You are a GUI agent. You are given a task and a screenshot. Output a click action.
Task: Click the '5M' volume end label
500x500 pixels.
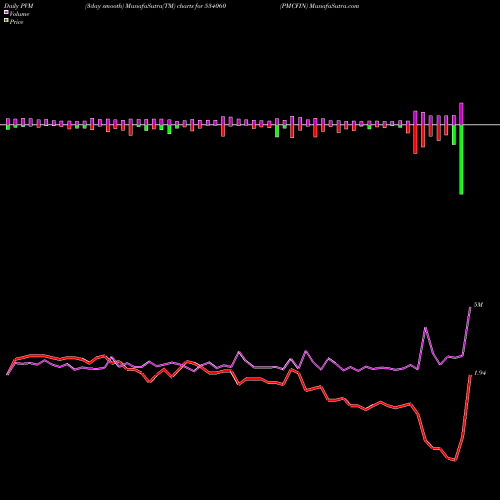tap(478, 305)
